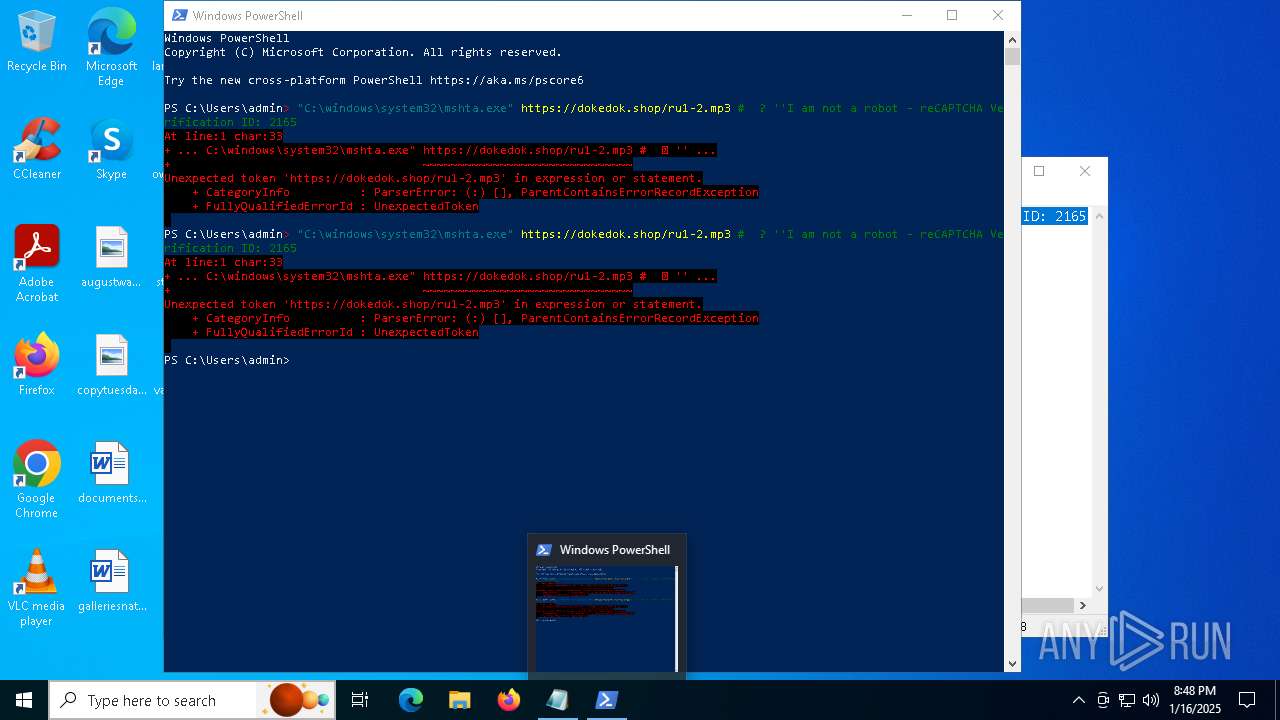Open the Google Chrome desktop shortcut
The height and width of the screenshot is (720, 1280).
37,480
